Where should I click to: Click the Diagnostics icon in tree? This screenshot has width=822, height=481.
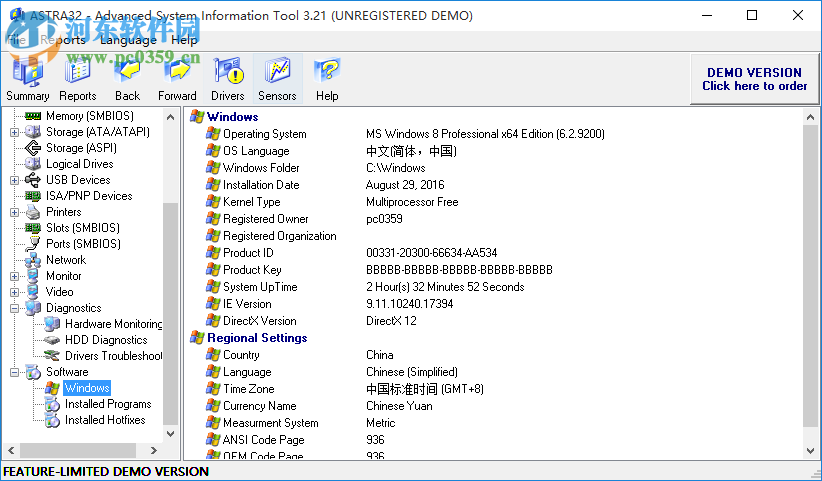pyautogui.click(x=33, y=308)
